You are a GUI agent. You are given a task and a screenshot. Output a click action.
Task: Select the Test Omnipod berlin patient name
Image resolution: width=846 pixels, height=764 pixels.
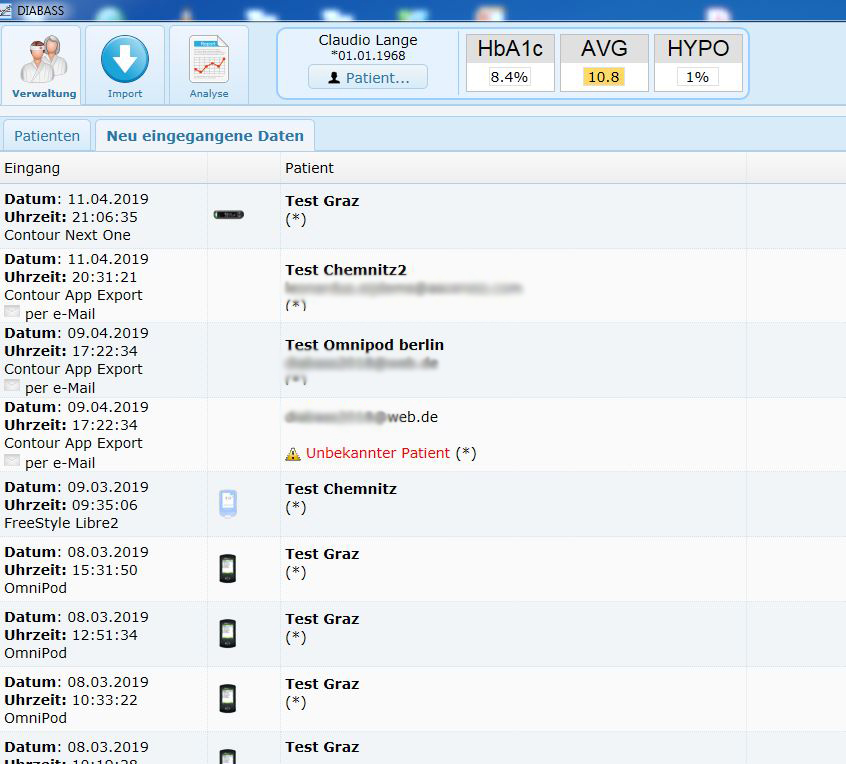[x=365, y=345]
